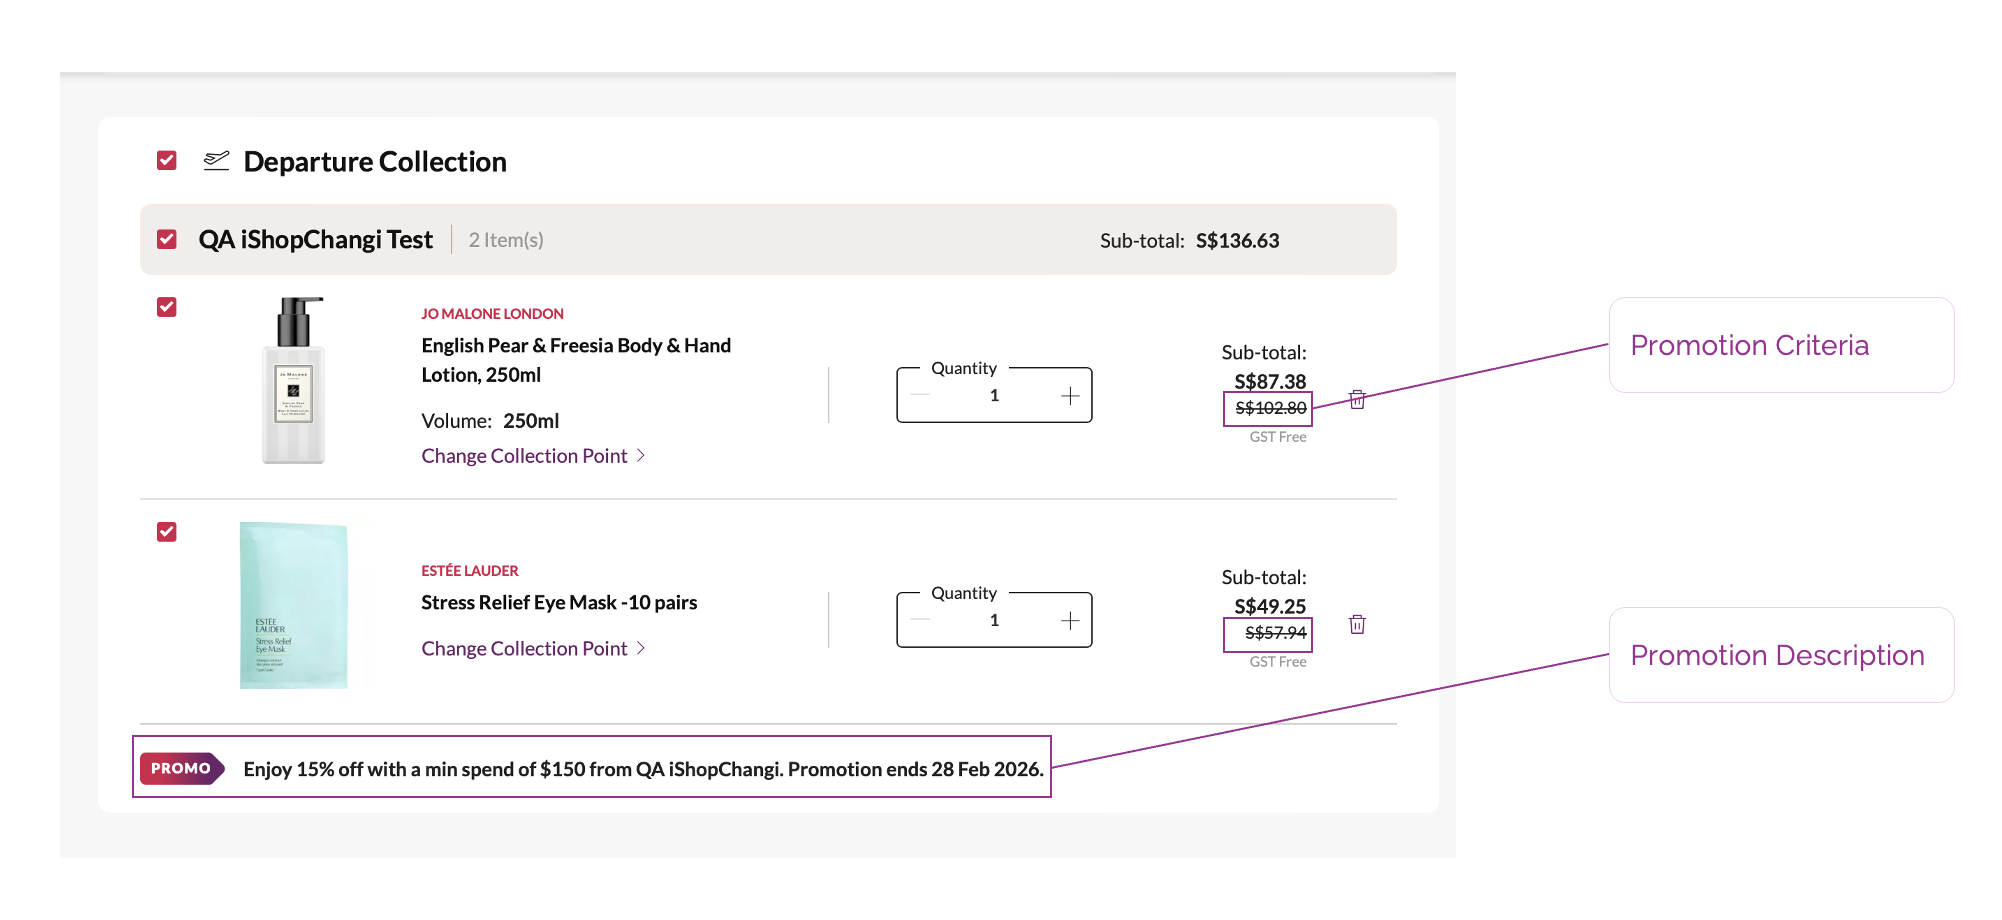2002x920 pixels.
Task: Decrease quantity of Stress Relief Eye Mask
Action: coord(921,621)
